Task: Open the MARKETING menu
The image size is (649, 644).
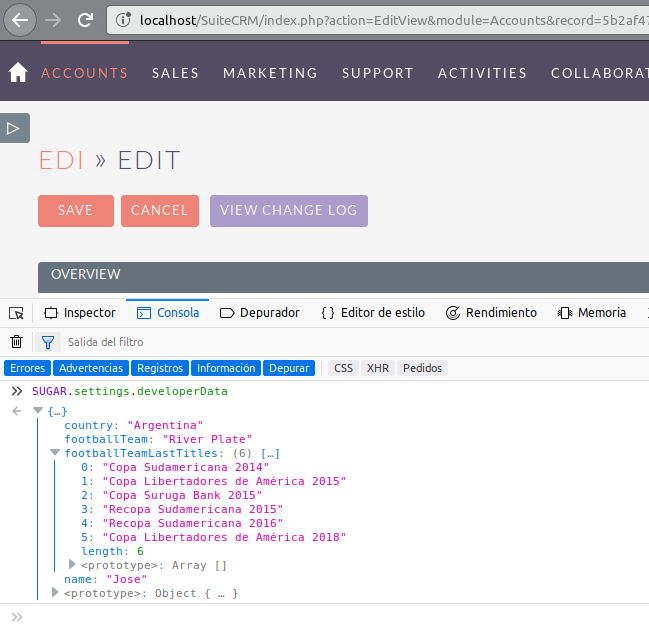Action: point(270,73)
